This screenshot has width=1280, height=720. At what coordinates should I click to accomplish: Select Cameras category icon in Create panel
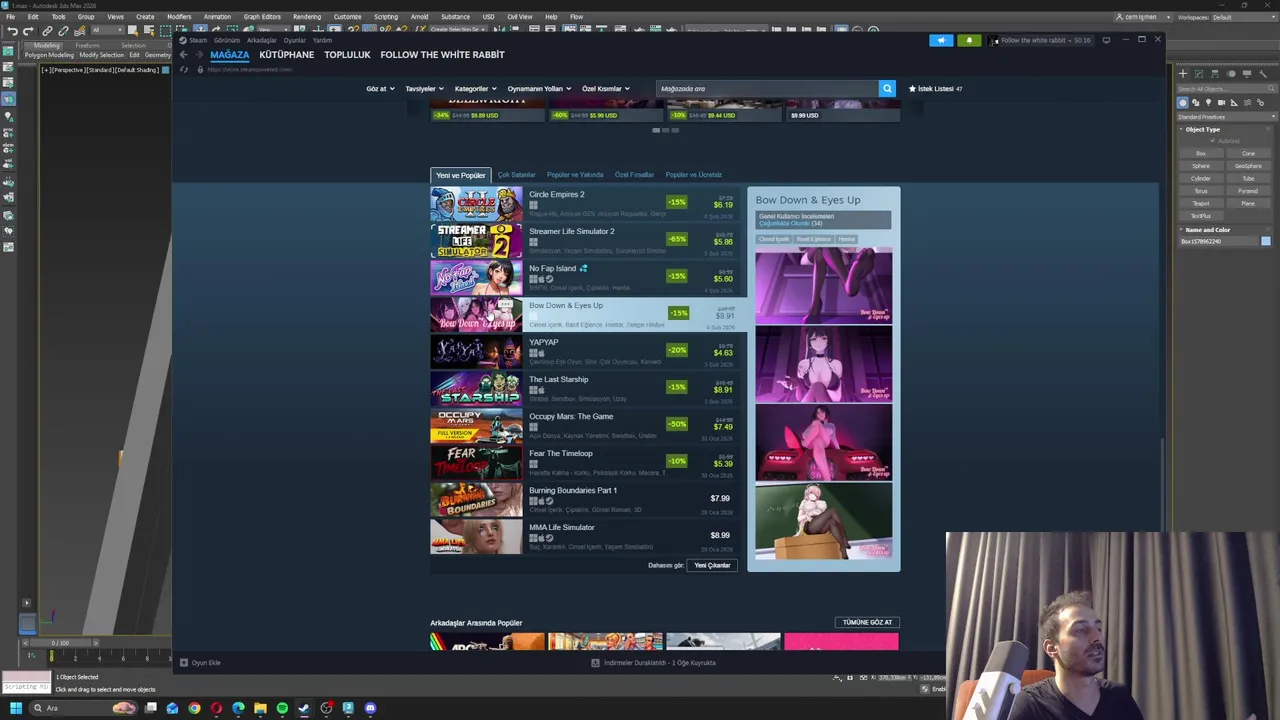pos(1221,102)
